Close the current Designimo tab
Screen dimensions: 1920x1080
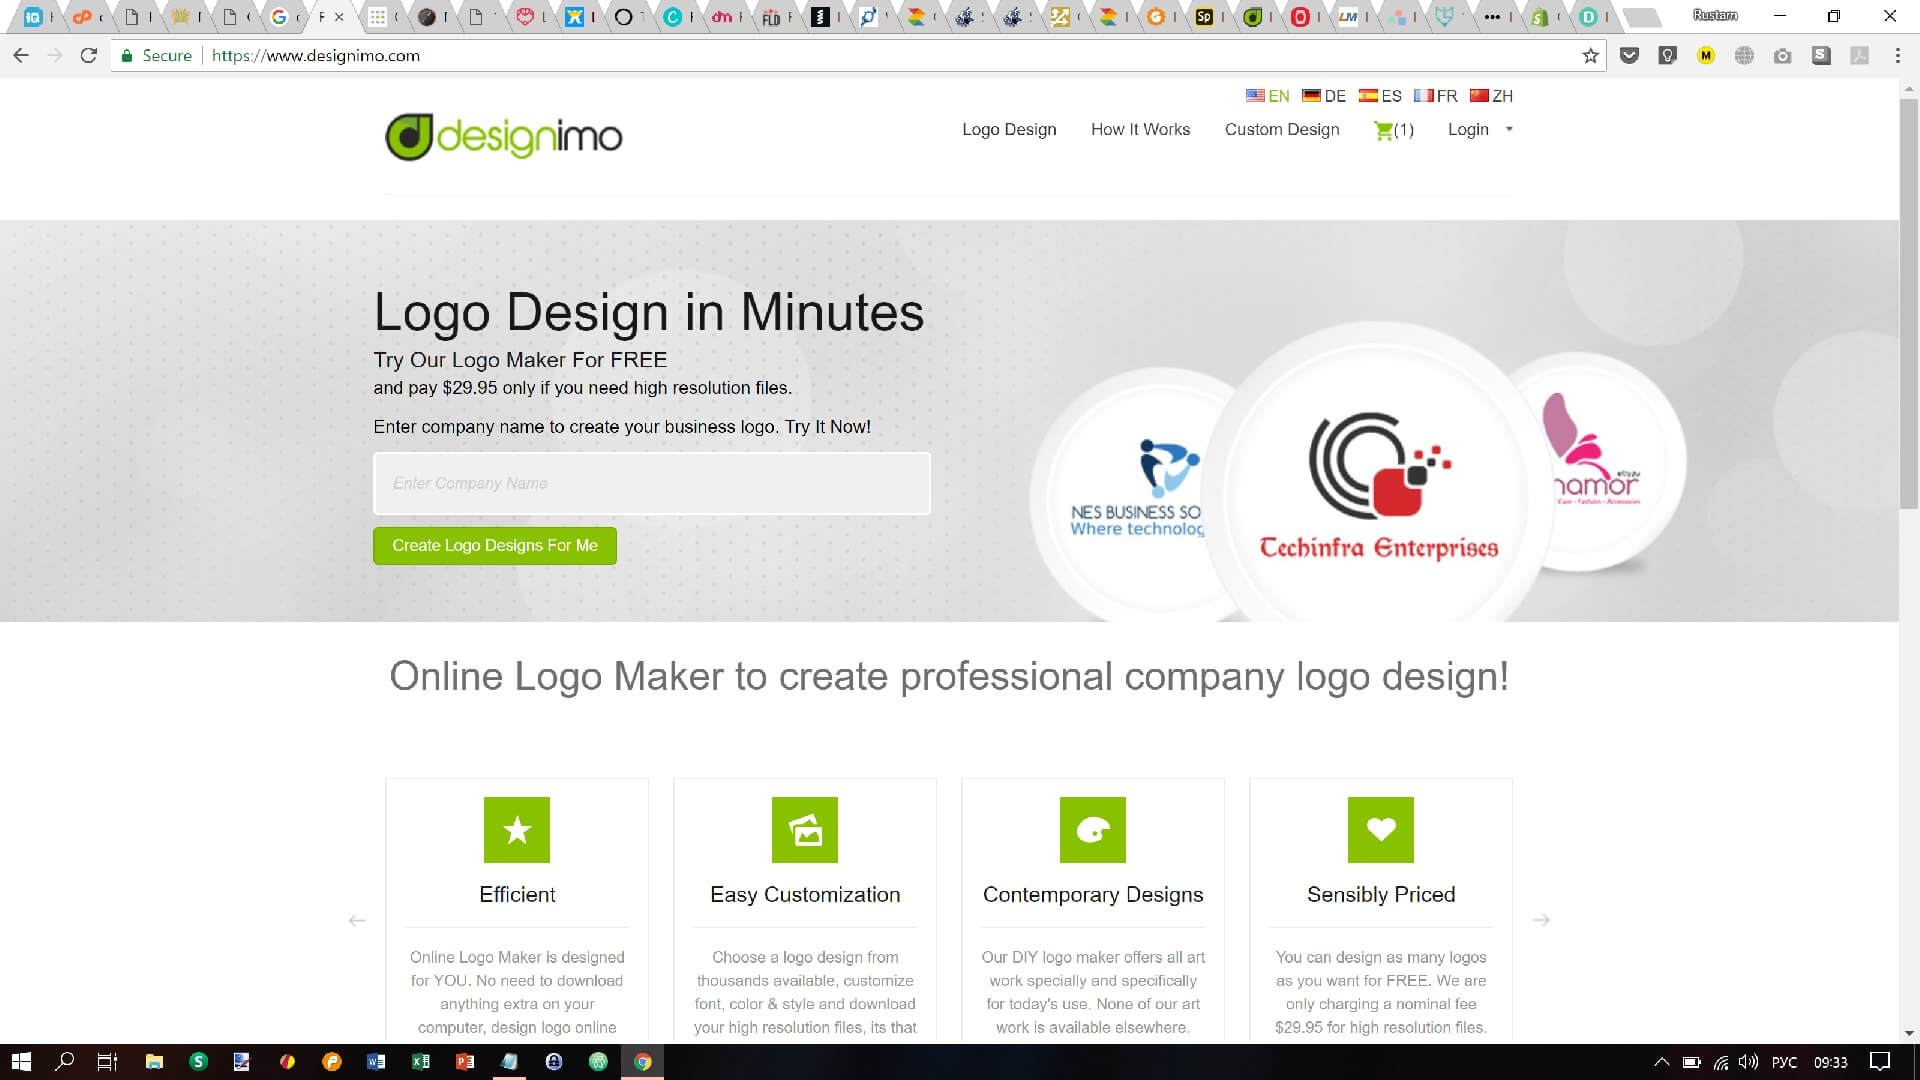(x=339, y=17)
